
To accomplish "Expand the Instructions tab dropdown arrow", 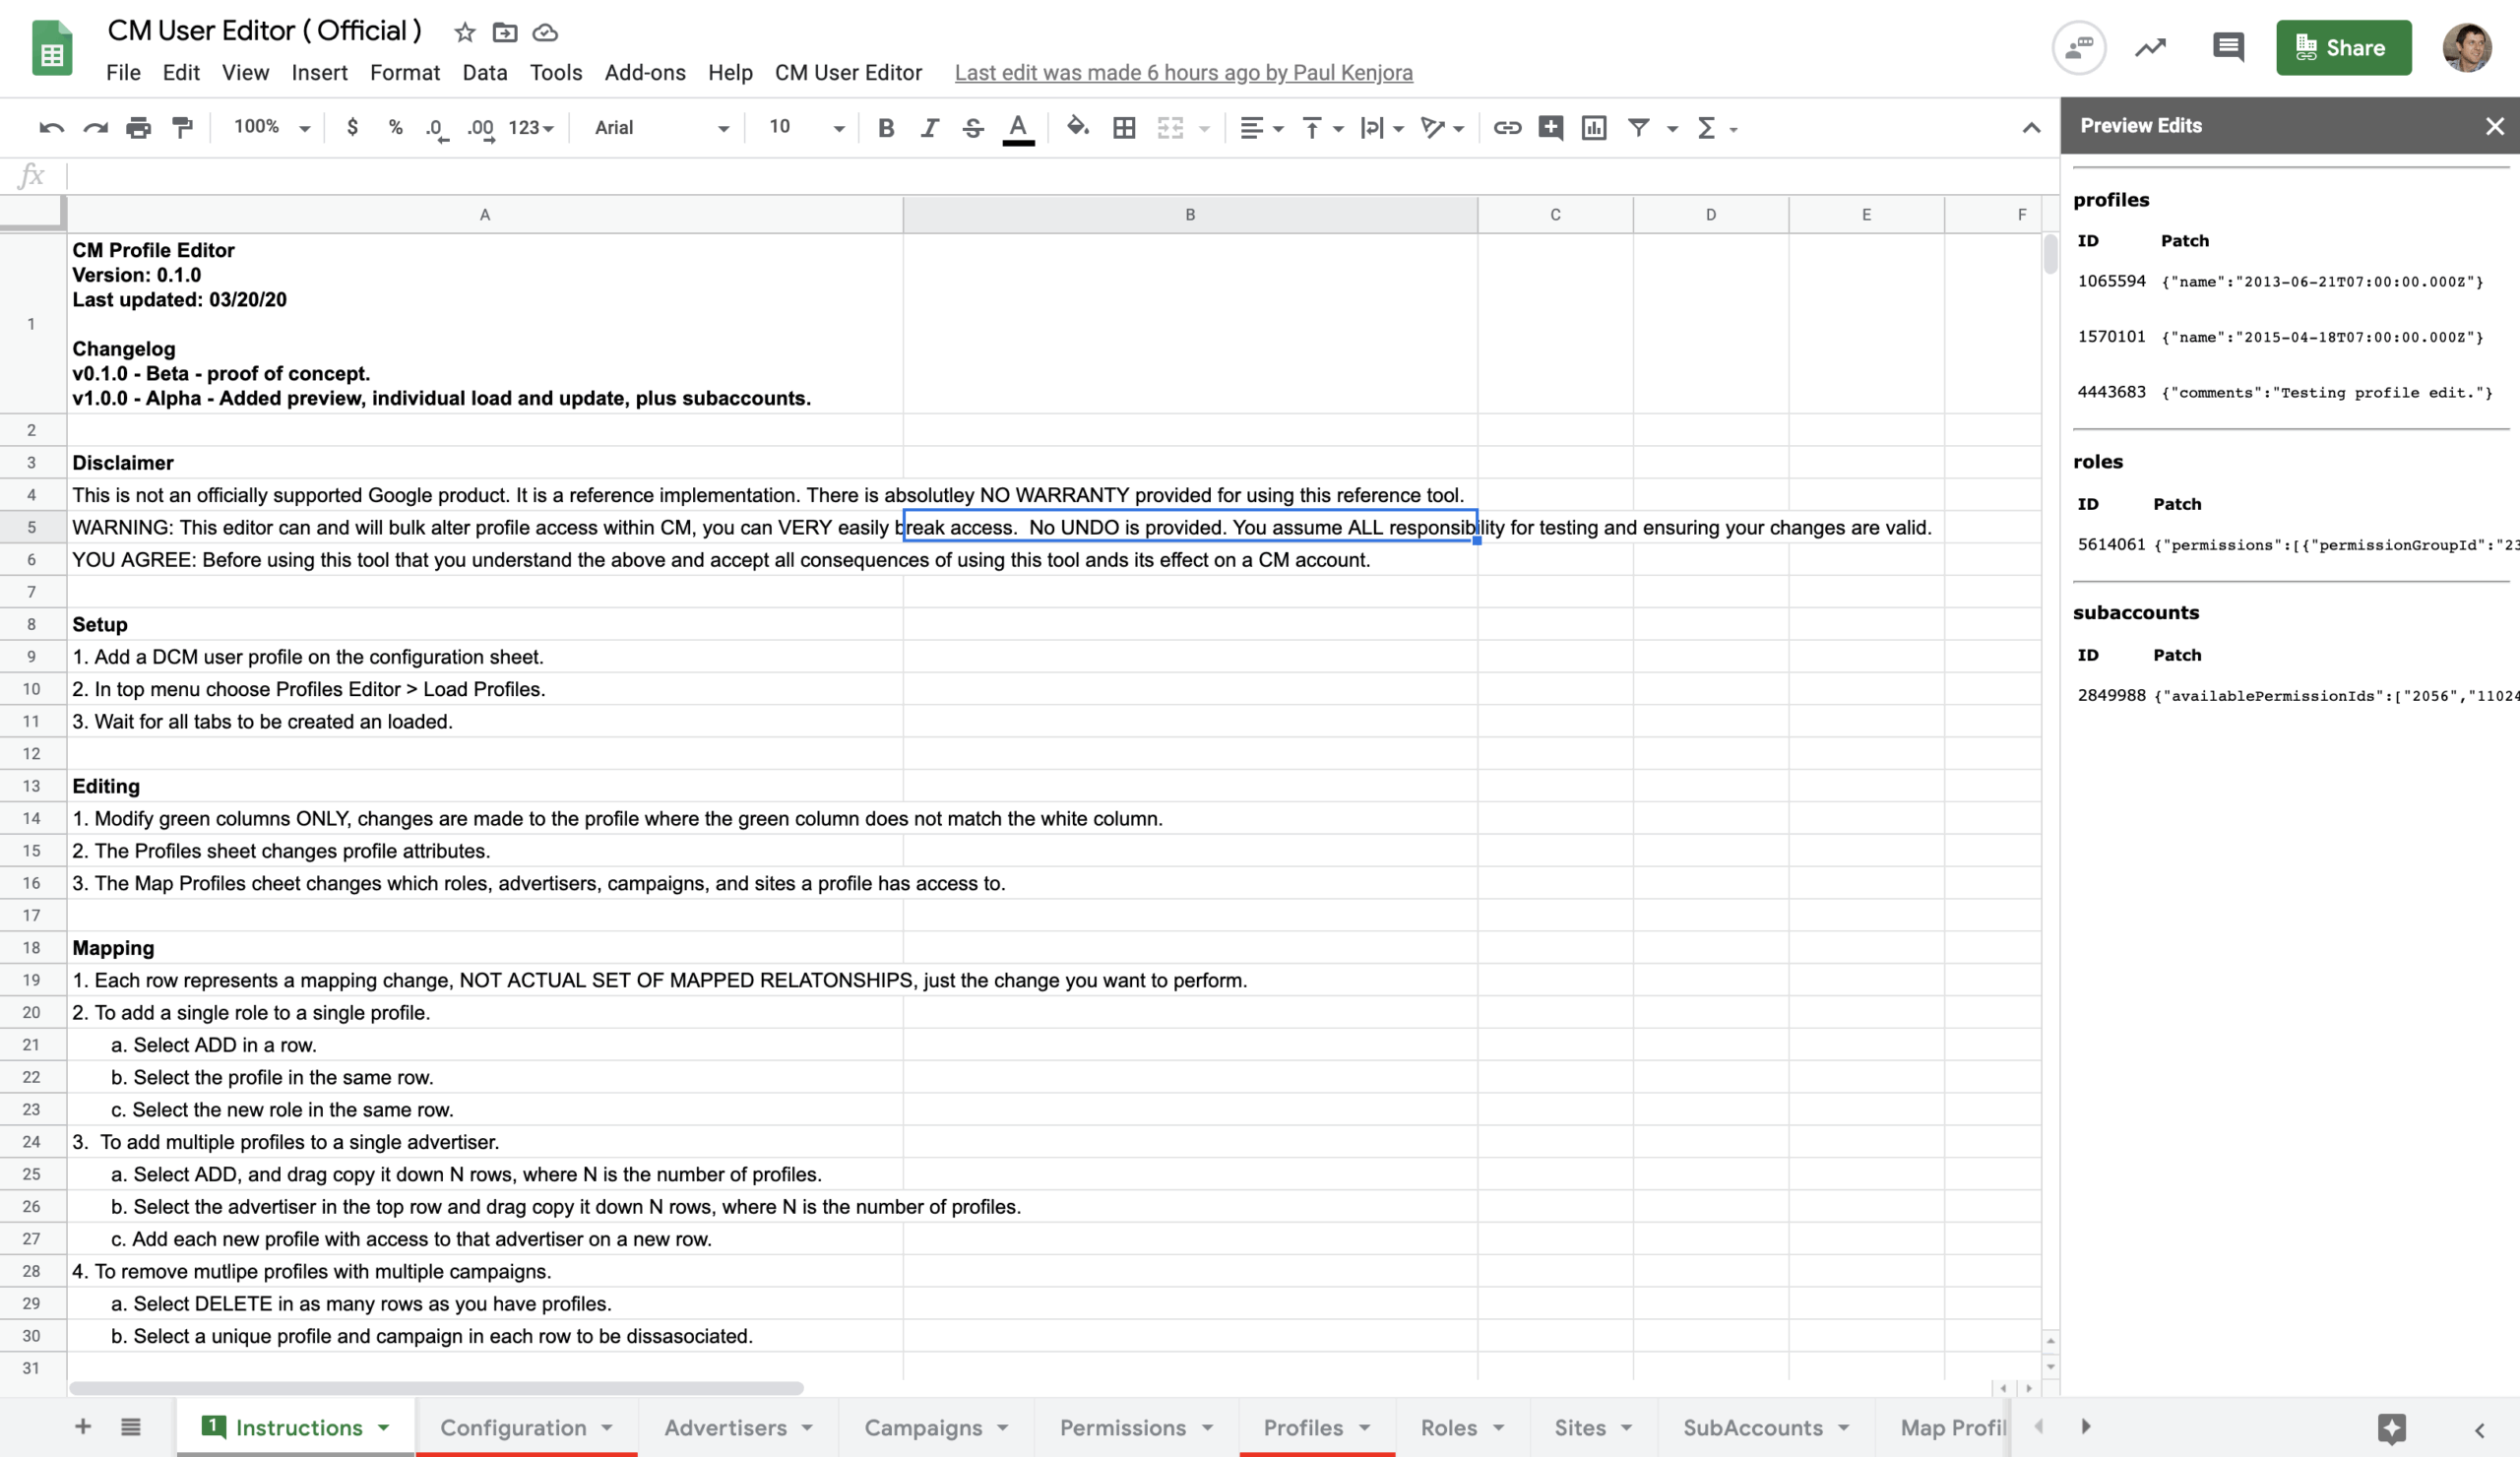I will [x=384, y=1428].
